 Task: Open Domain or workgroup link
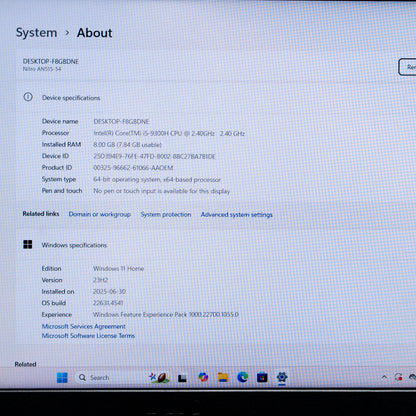(x=99, y=214)
